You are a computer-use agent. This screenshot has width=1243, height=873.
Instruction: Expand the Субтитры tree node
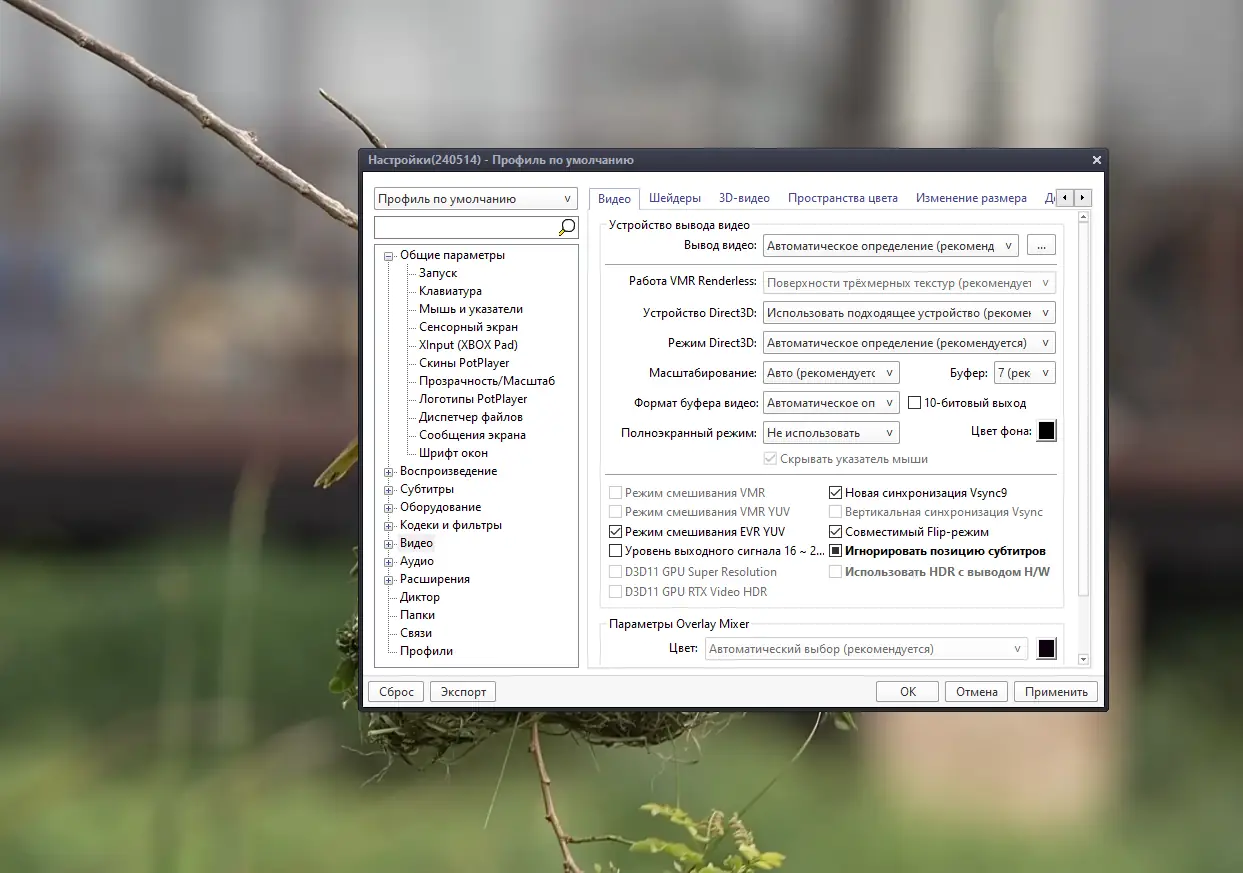389,490
